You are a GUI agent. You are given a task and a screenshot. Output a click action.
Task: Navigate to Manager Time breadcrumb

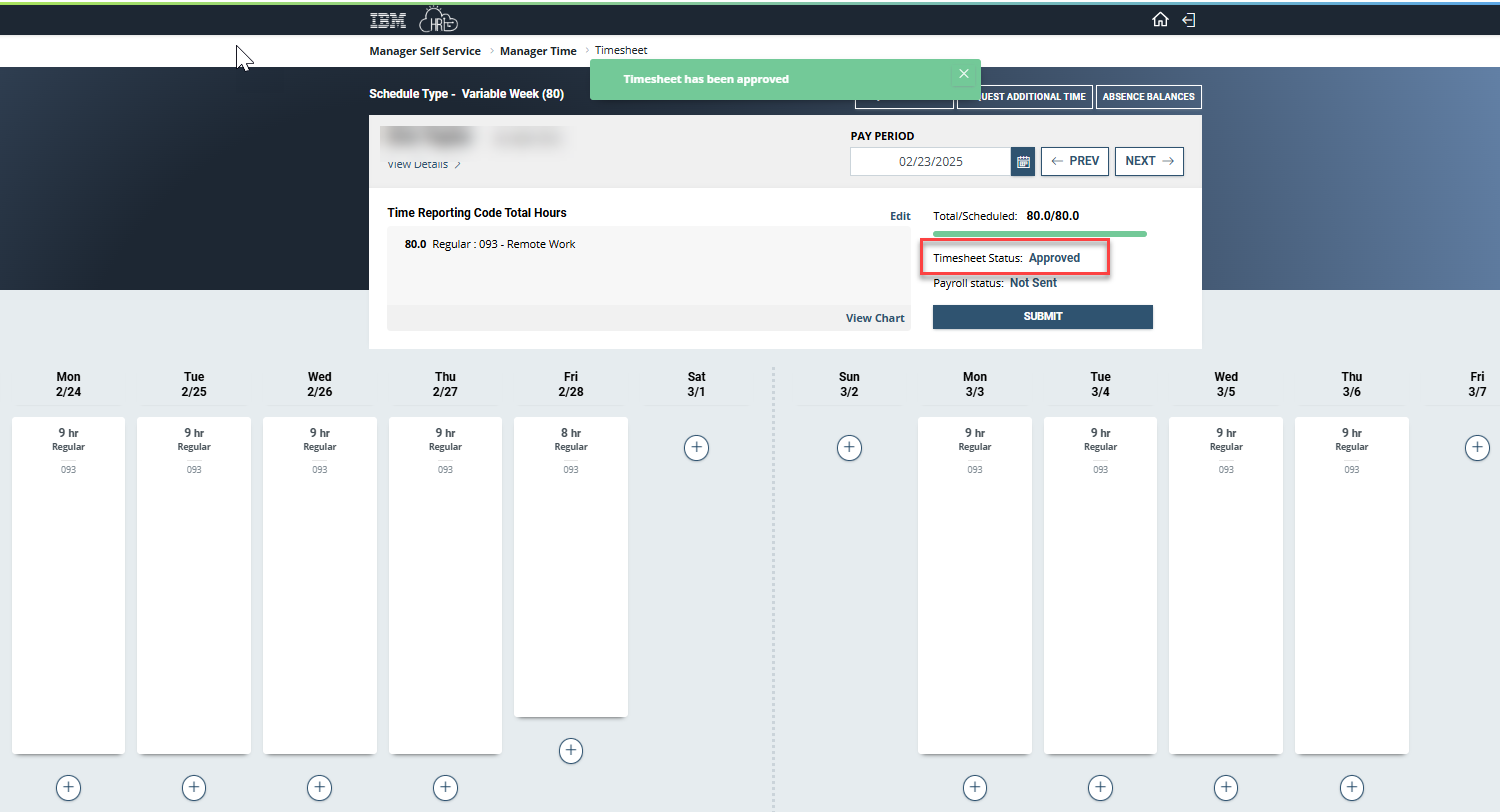(538, 51)
